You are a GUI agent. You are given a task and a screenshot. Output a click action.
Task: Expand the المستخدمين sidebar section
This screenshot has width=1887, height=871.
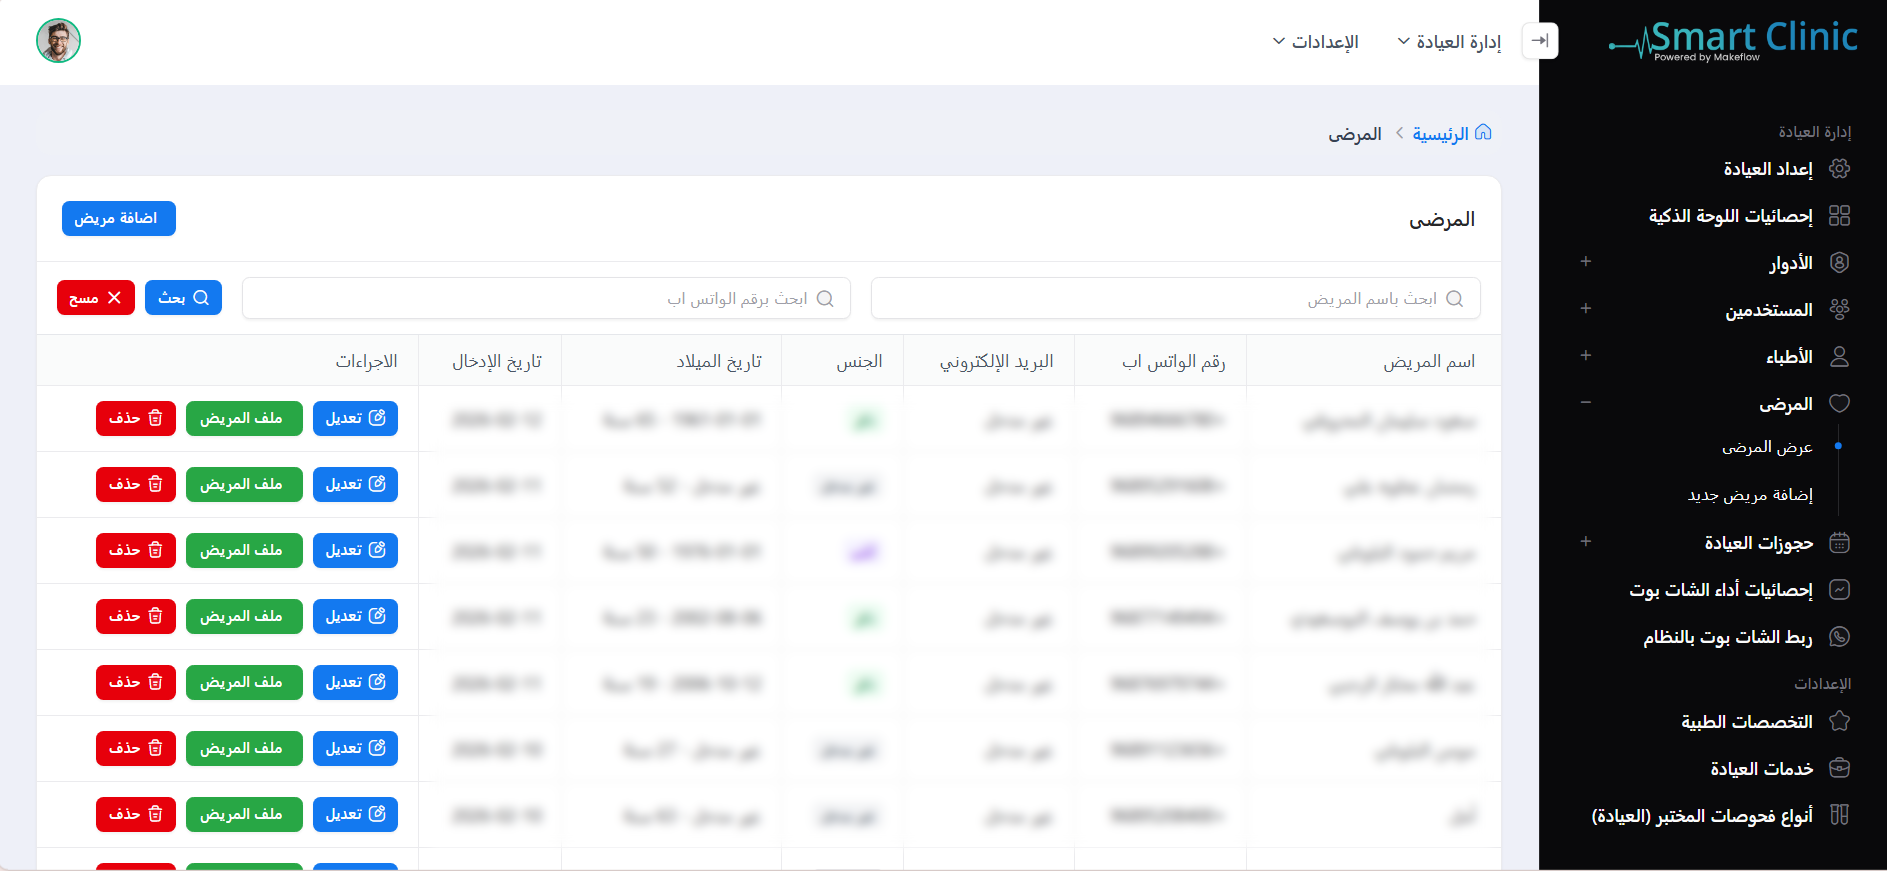1586,309
